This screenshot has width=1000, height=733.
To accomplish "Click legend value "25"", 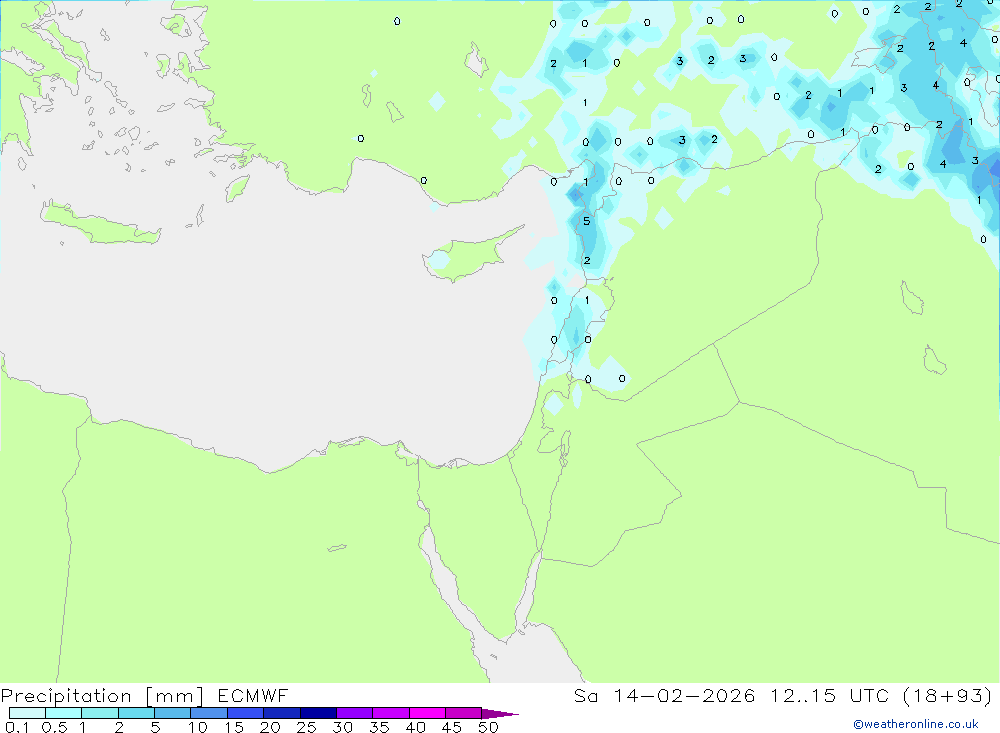I will 306,727.
